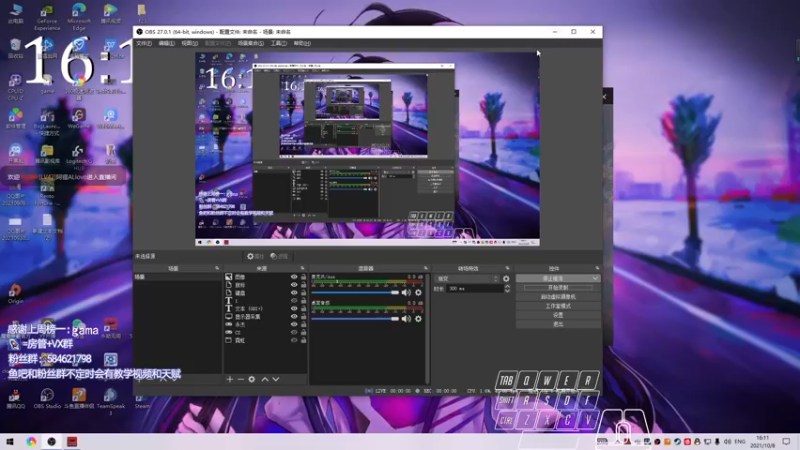The height and width of the screenshot is (450, 800).
Task: Decrease transition duration with down stepper
Action: [x=507, y=291]
